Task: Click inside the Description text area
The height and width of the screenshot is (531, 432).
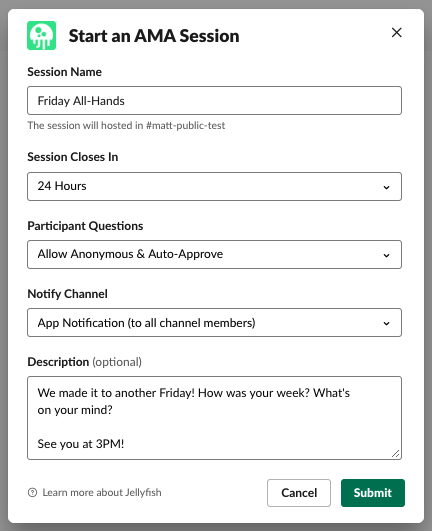Action: pos(214,418)
